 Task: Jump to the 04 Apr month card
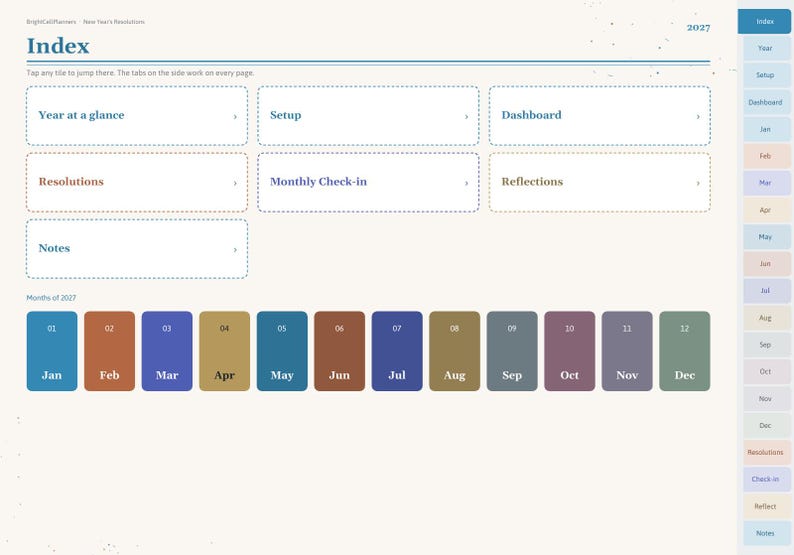(x=224, y=351)
